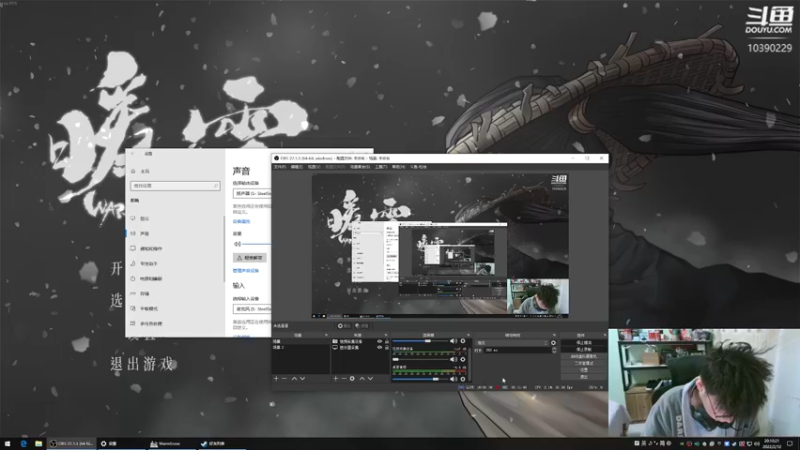Open the 编辑 menu in OBS
The height and width of the screenshot is (450, 800).
pos(297,167)
